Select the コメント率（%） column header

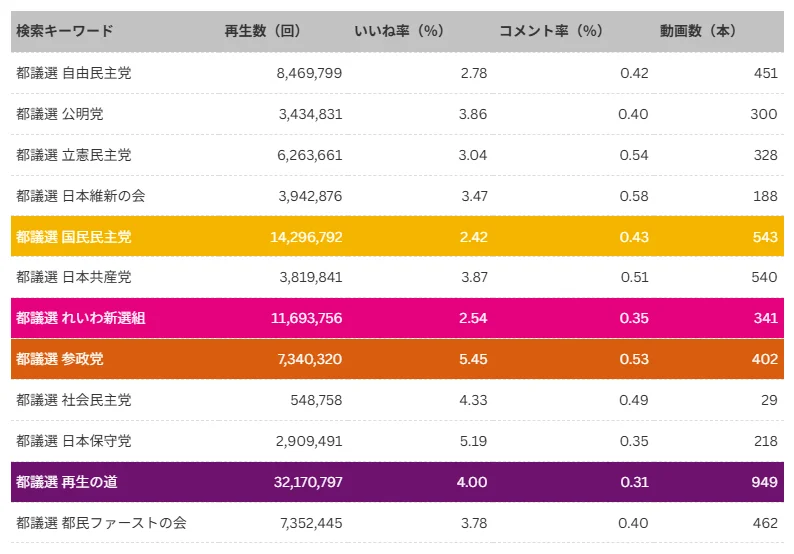tap(551, 31)
